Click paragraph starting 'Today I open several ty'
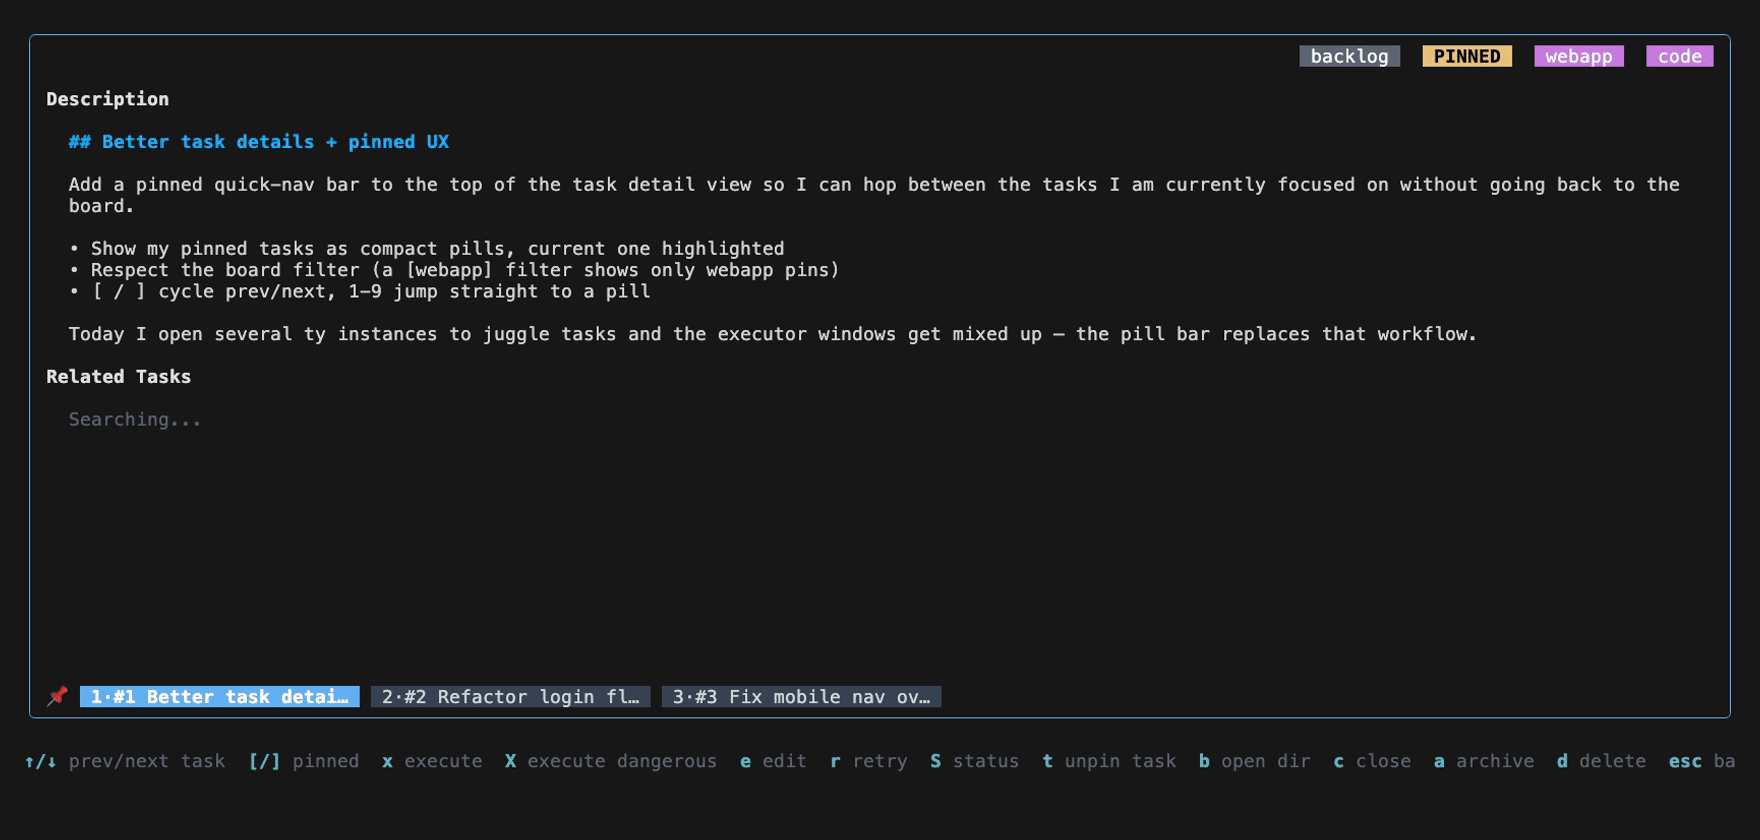 (773, 334)
